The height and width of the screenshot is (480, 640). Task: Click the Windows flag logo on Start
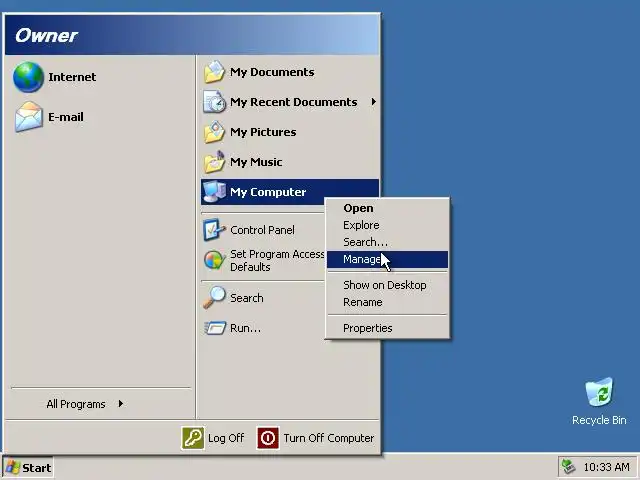pos(13,467)
